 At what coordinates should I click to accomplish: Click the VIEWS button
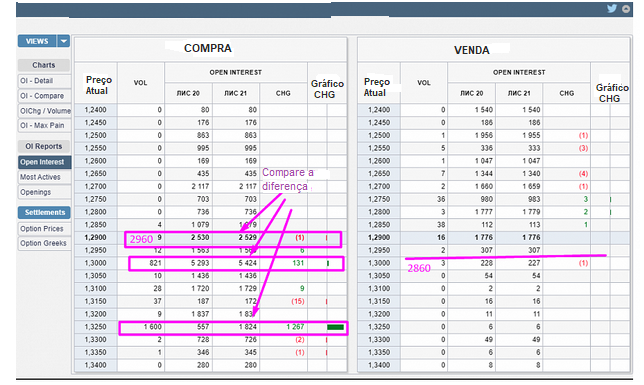pyautogui.click(x=37, y=41)
